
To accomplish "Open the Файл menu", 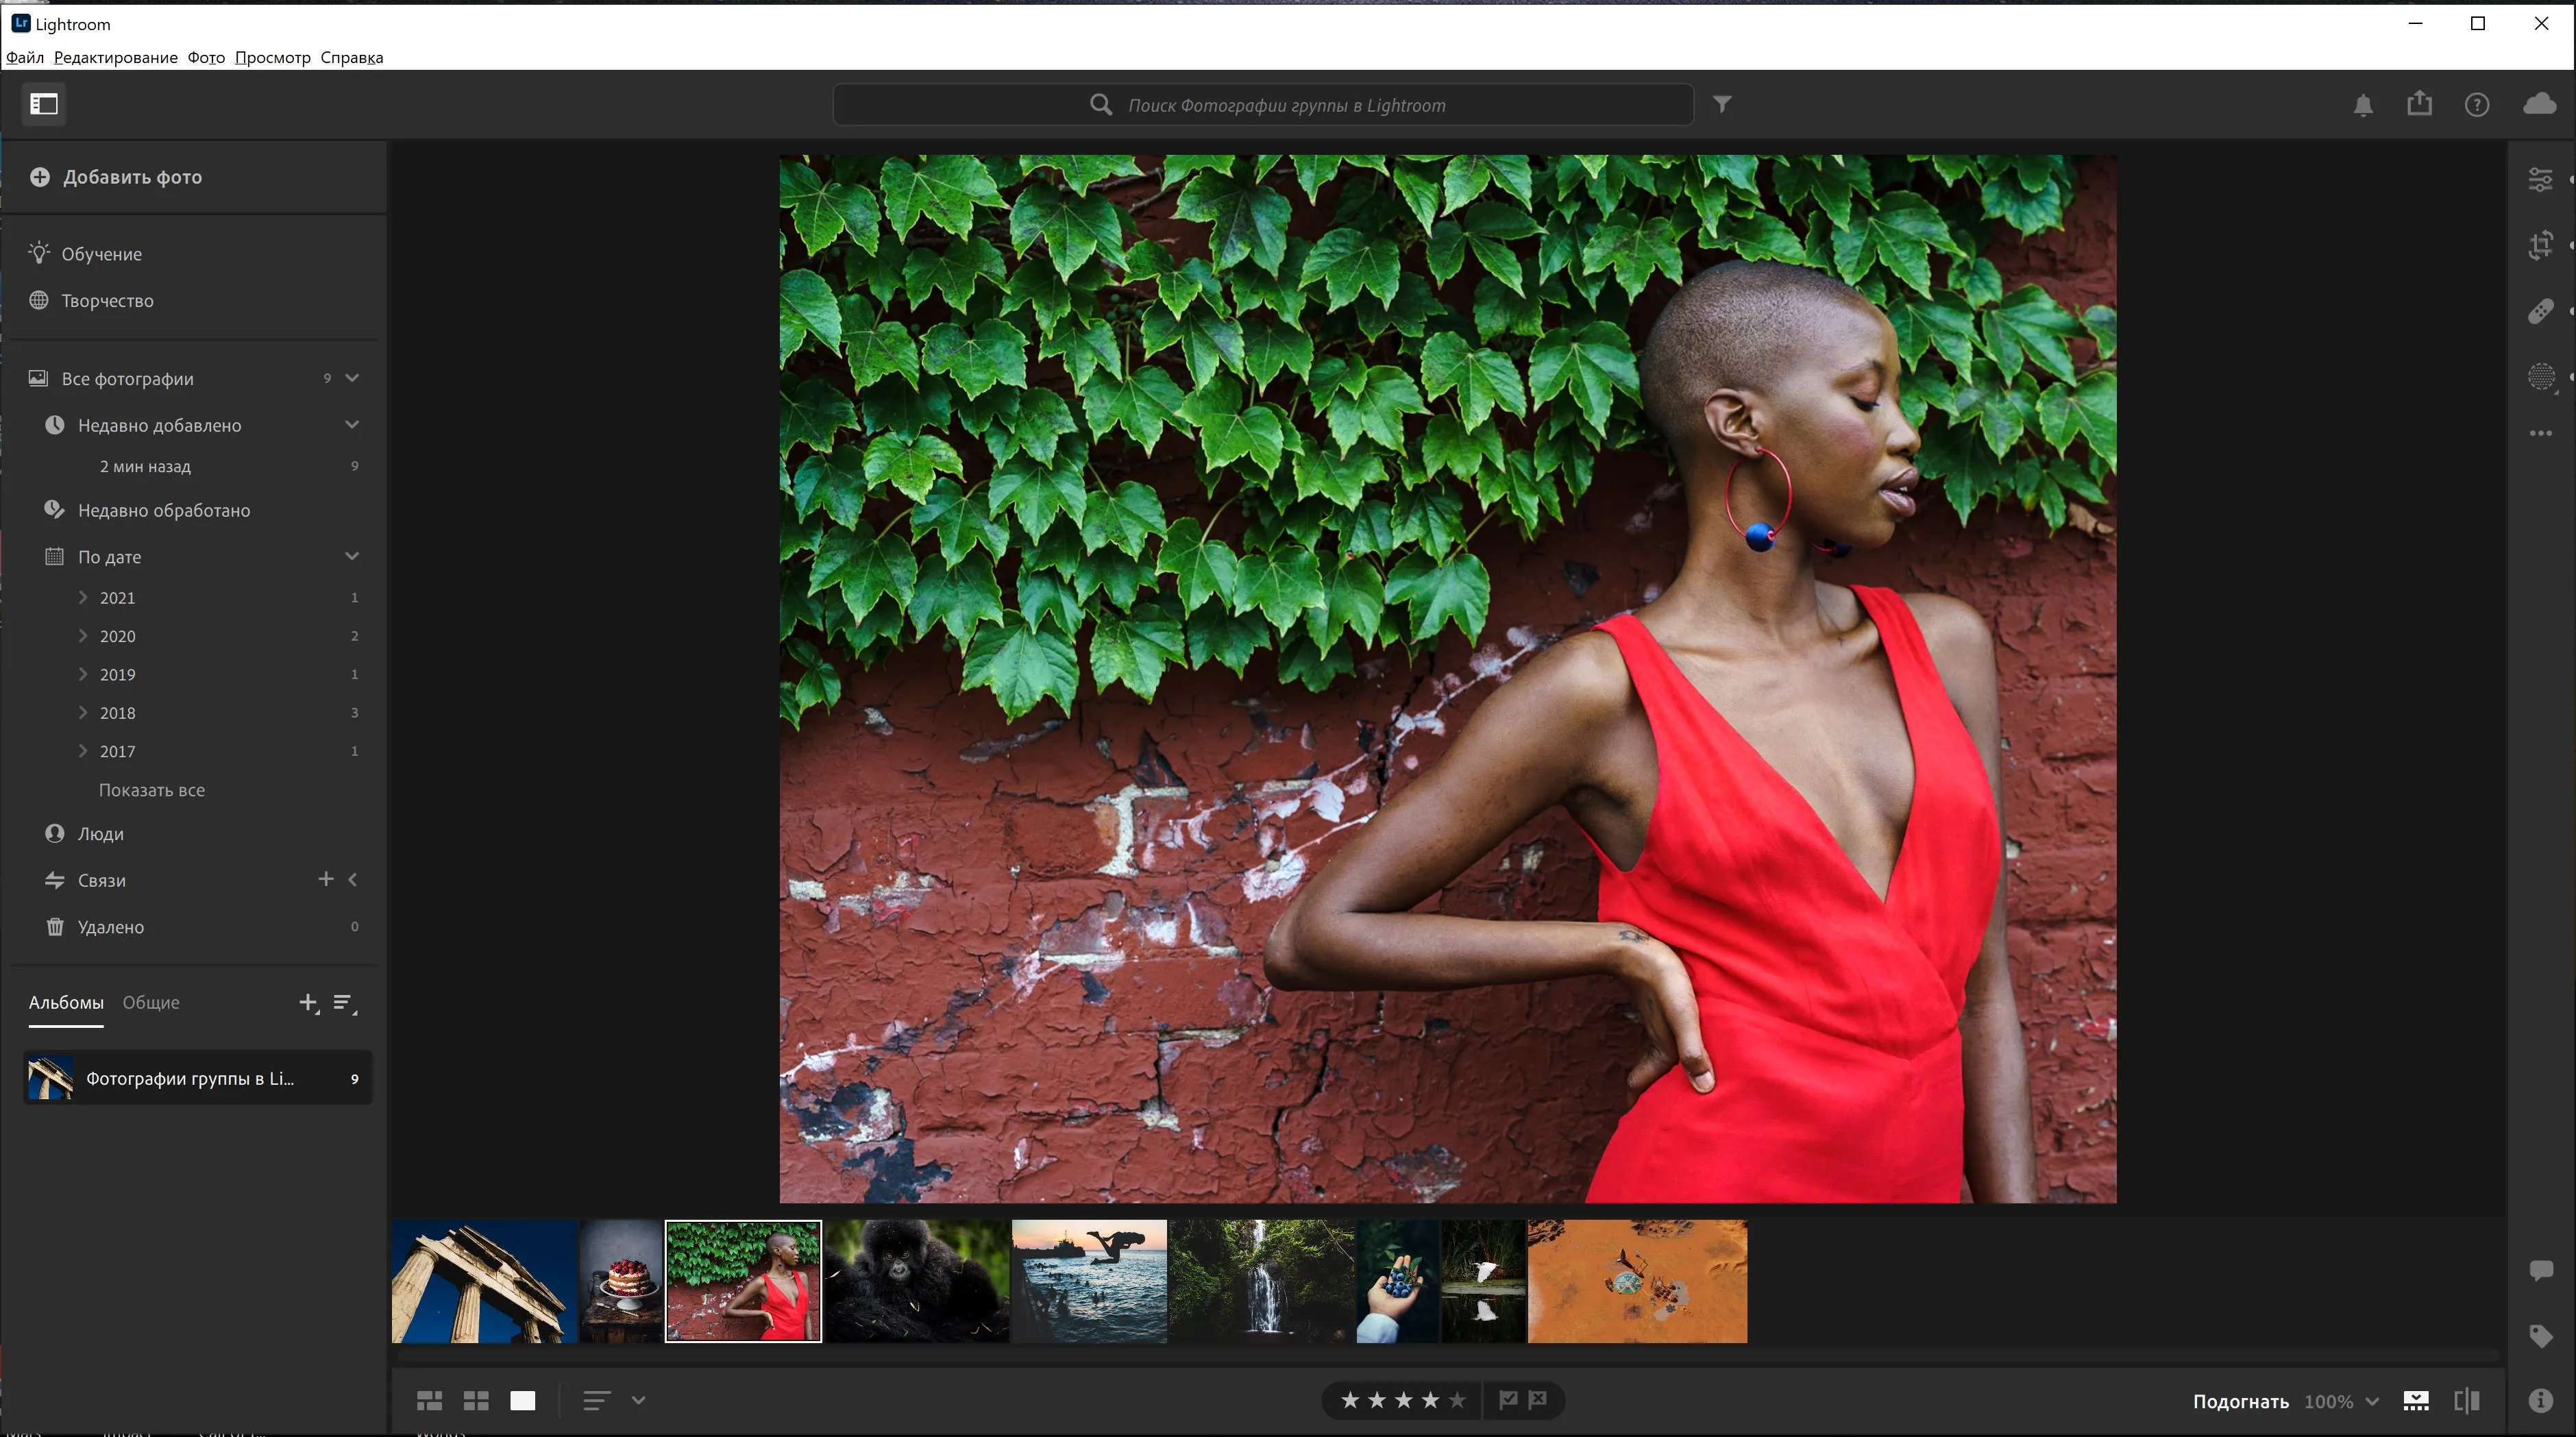I will 24,57.
